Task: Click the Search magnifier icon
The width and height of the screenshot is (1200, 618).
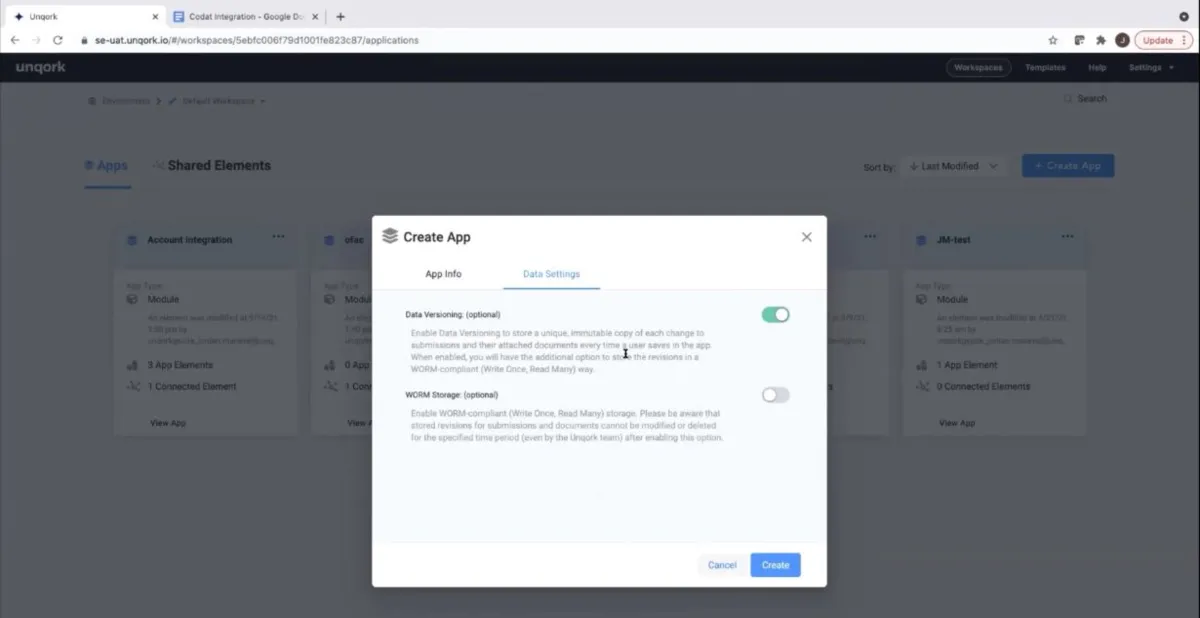Action: pyautogui.click(x=1068, y=98)
